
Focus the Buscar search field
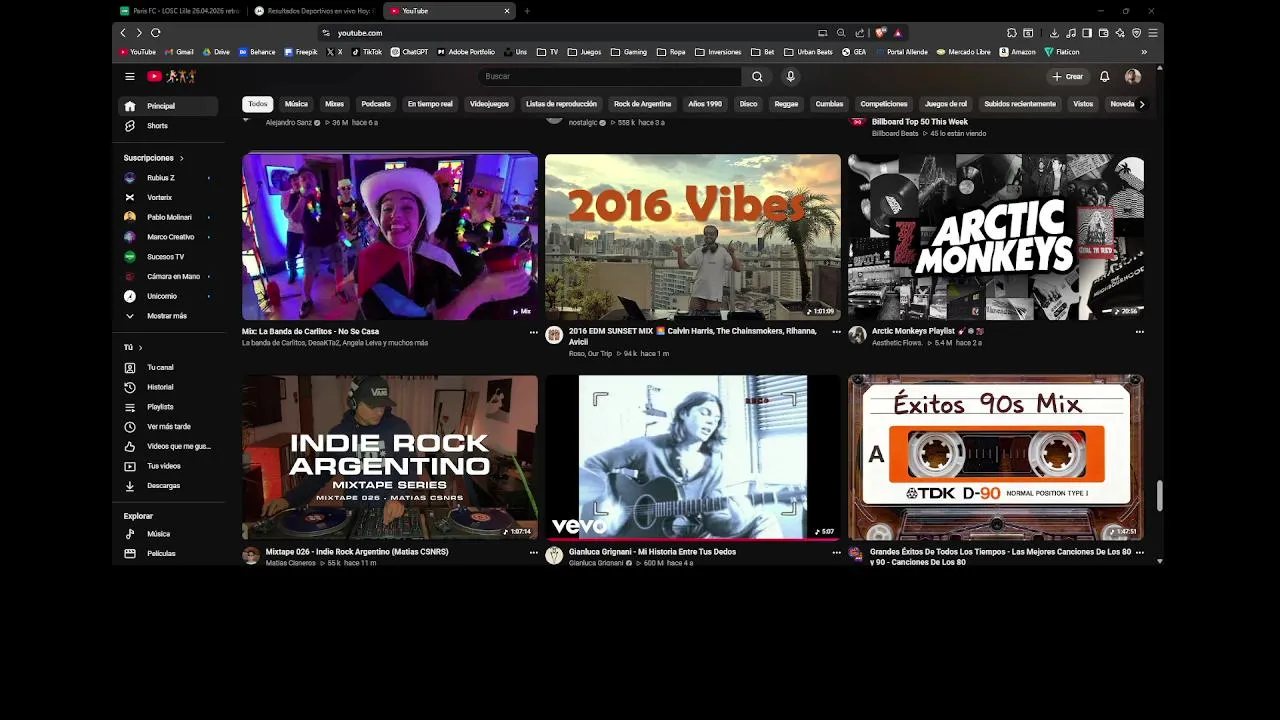pyautogui.click(x=610, y=76)
